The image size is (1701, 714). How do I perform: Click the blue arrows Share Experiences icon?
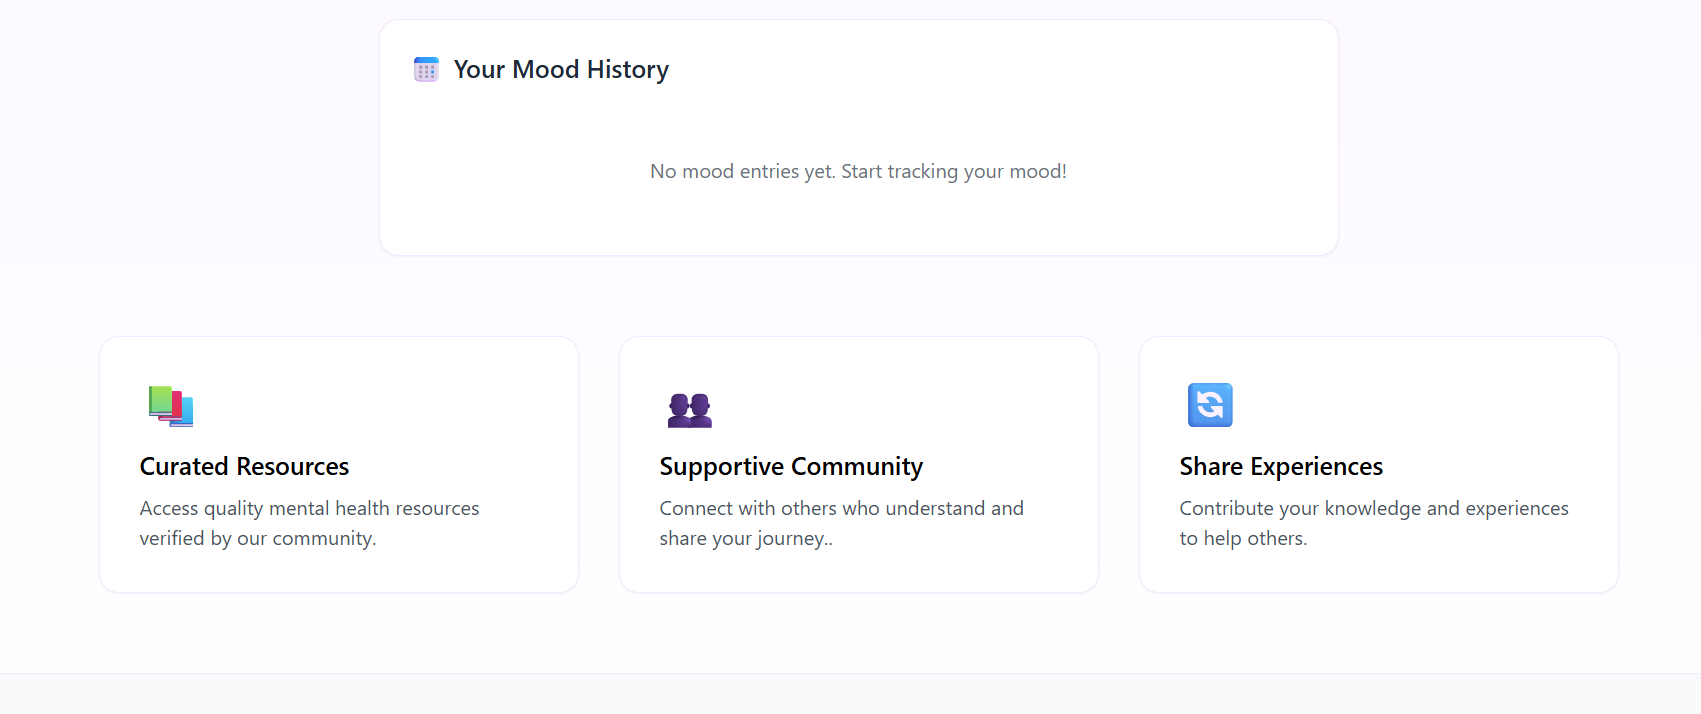[1210, 405]
